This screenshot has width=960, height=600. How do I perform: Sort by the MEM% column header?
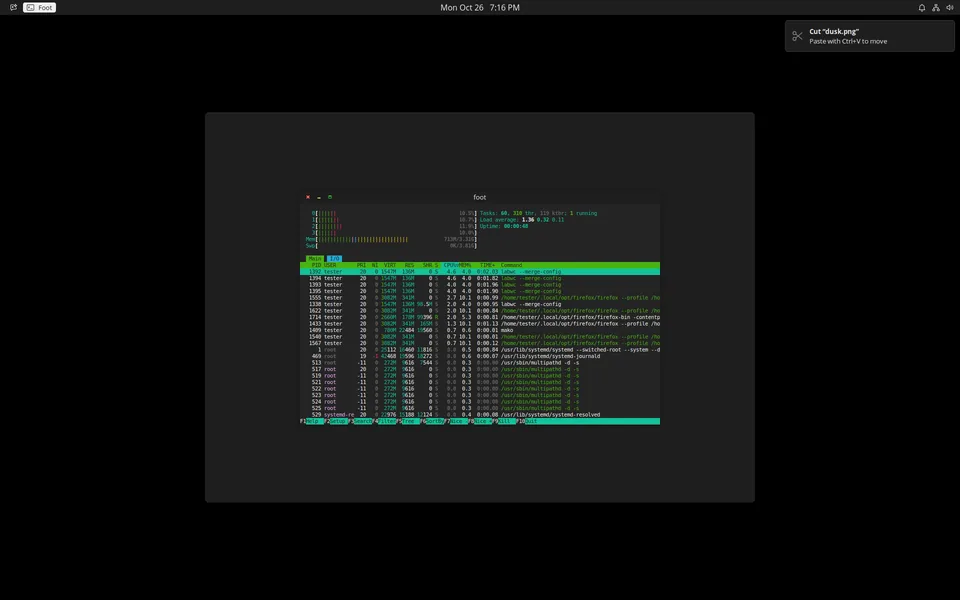point(465,265)
